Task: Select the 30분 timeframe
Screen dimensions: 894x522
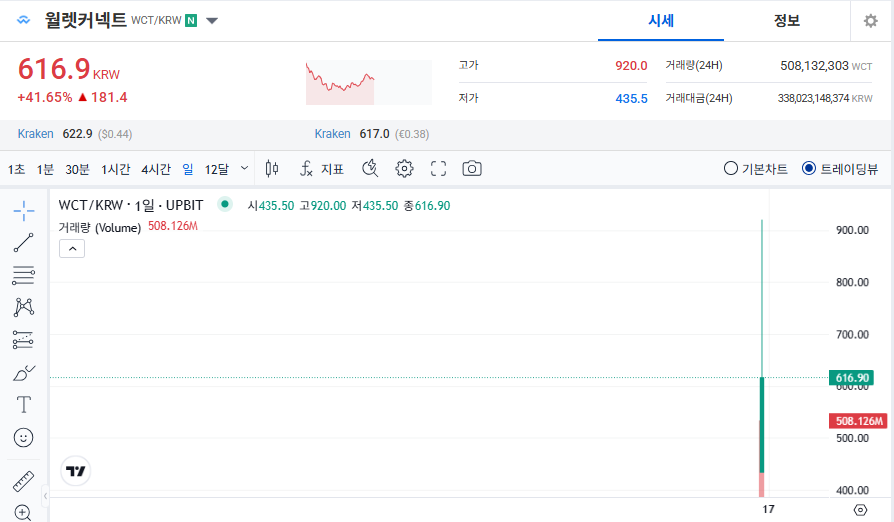Action: click(x=78, y=169)
